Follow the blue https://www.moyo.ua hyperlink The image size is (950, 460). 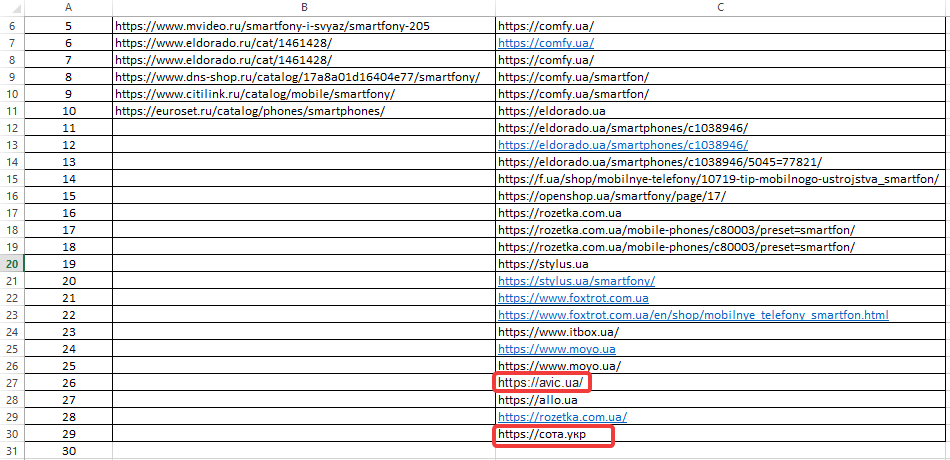[x=557, y=349]
